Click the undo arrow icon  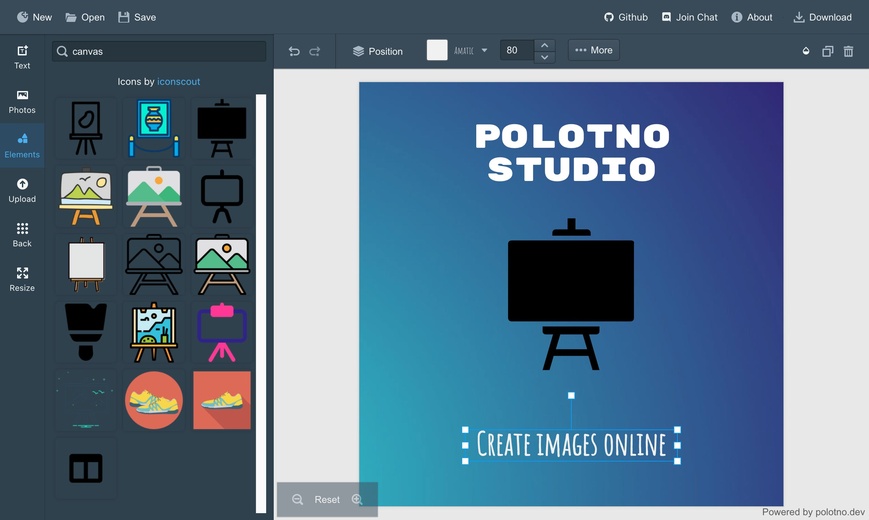point(294,51)
